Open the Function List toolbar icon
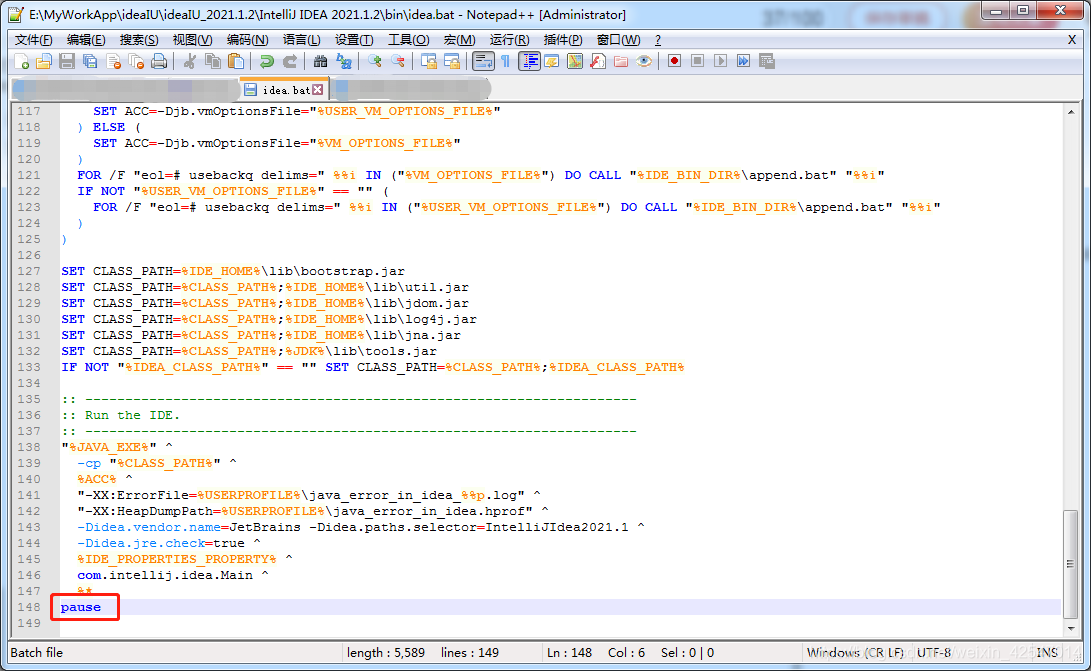This screenshot has height=671, width=1091. (598, 62)
